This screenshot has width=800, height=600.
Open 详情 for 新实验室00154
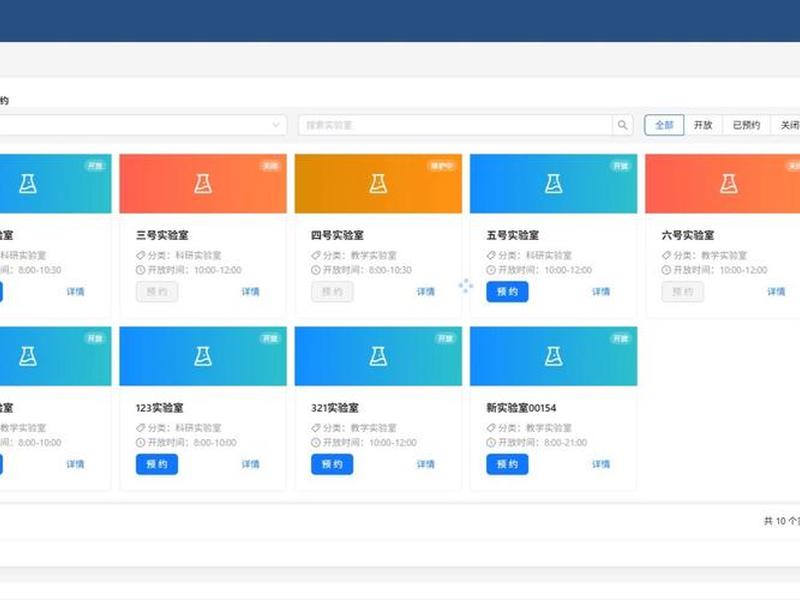pos(601,464)
